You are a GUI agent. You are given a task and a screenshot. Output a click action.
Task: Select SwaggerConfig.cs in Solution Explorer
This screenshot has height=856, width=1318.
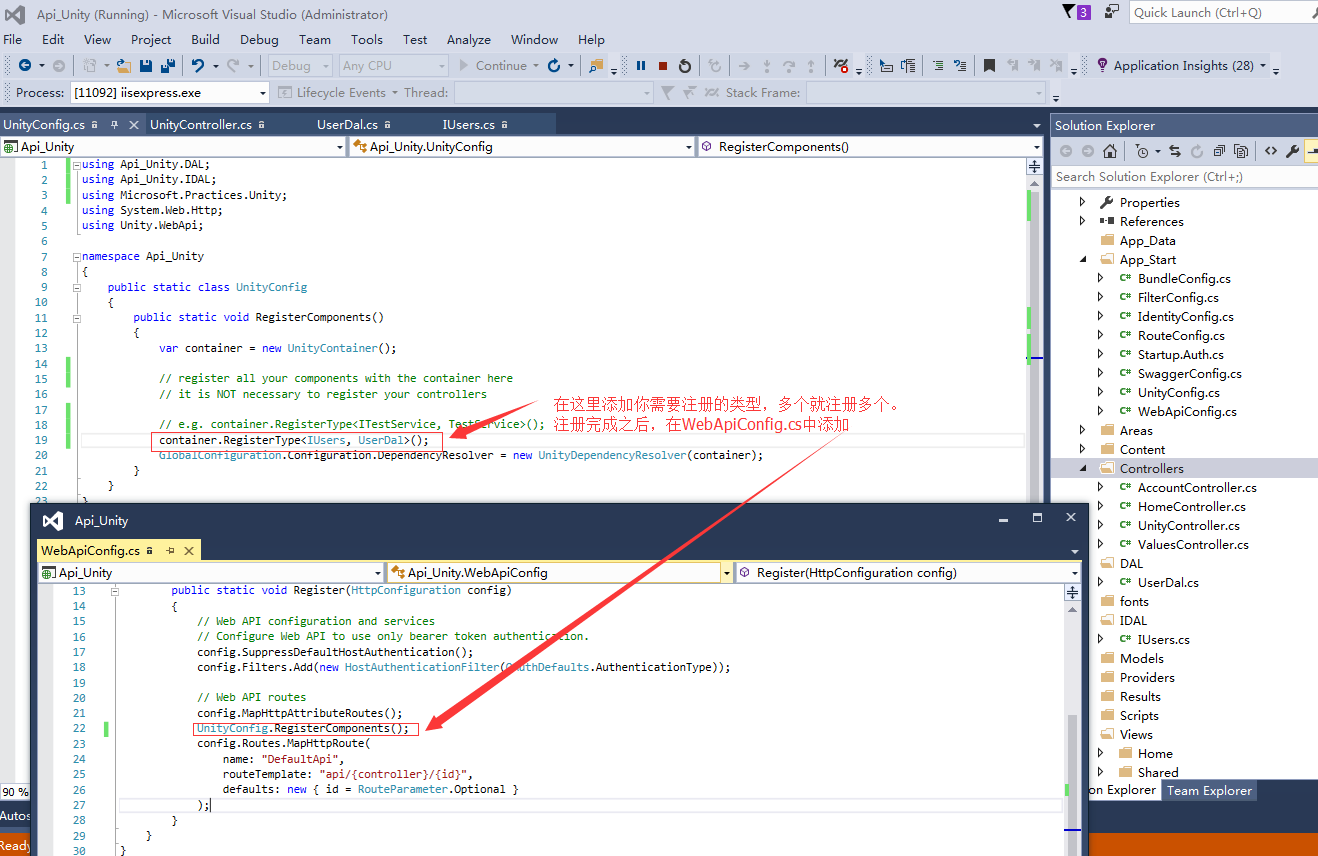pos(1189,374)
